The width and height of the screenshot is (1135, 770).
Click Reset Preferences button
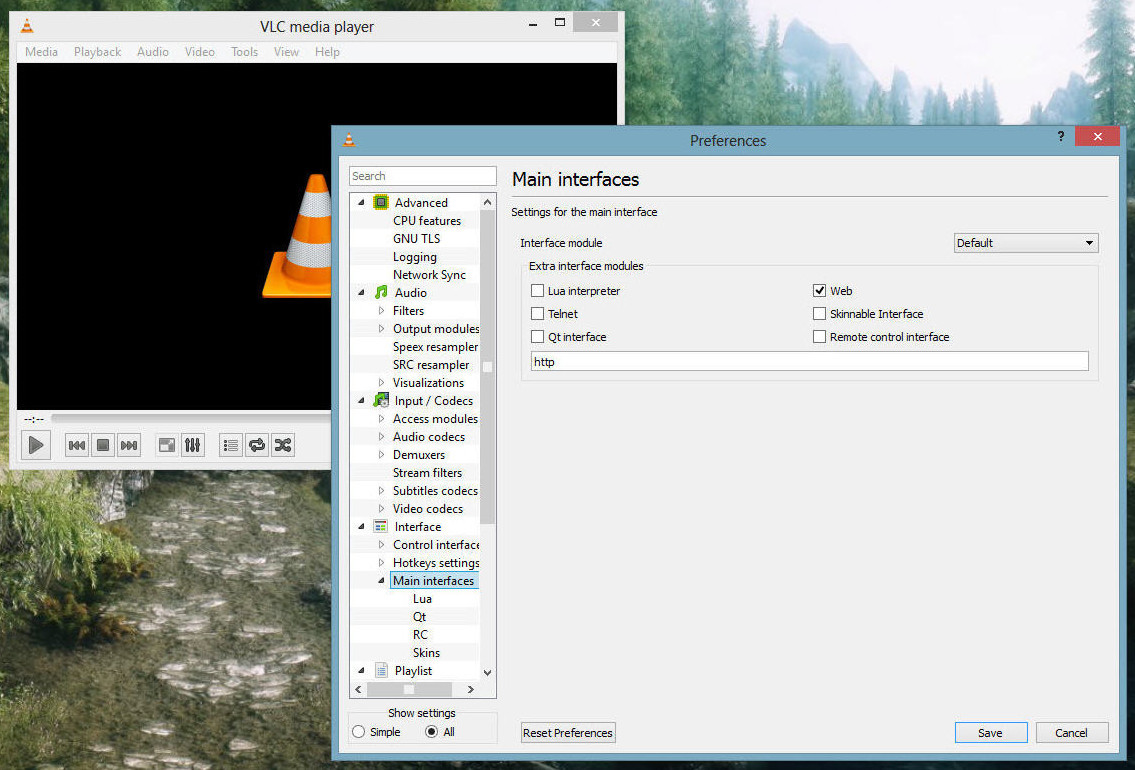[x=568, y=733]
